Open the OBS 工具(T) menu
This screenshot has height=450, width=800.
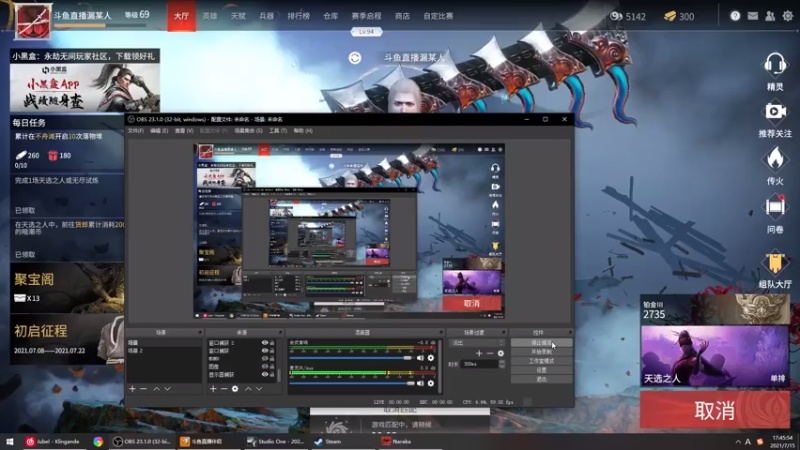278,131
